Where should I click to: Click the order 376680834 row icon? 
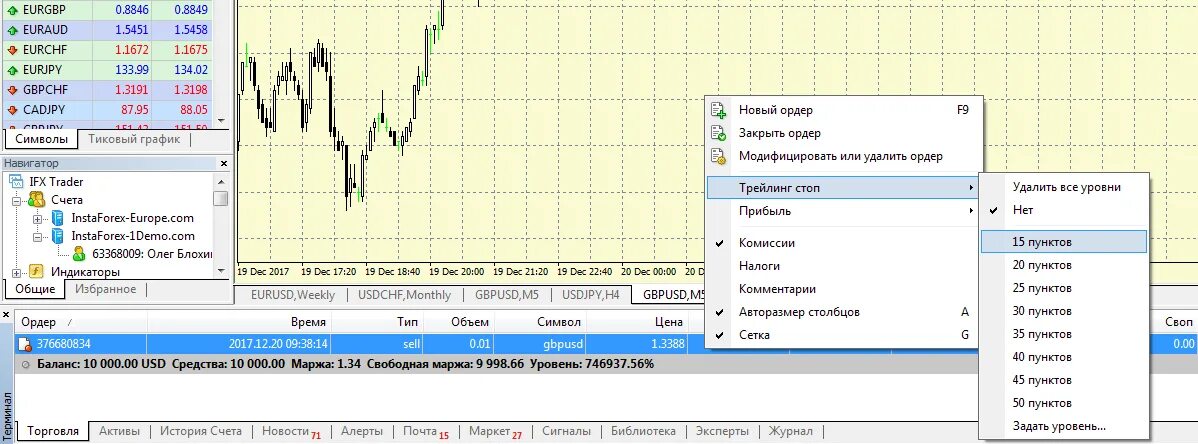coord(25,344)
